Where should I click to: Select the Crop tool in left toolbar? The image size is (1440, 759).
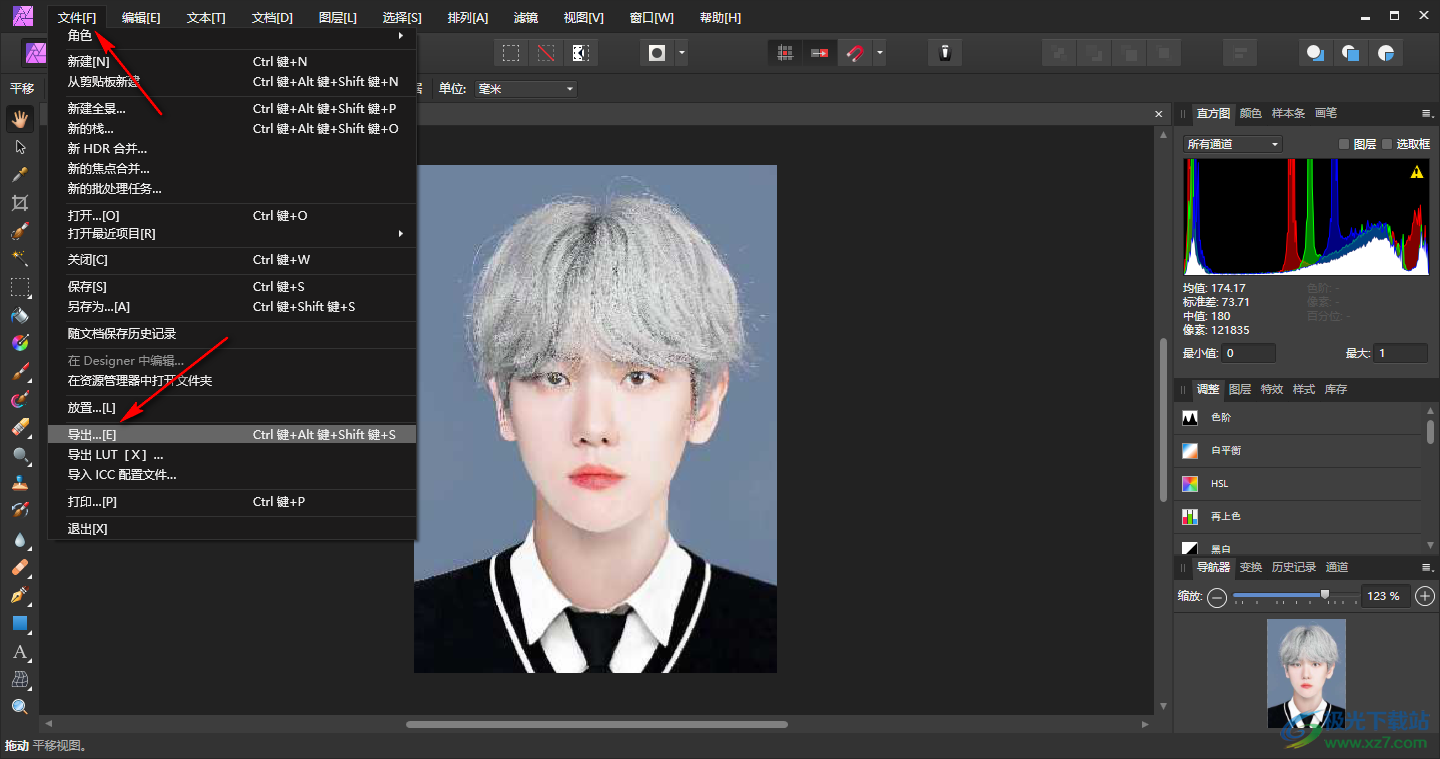pyautogui.click(x=20, y=203)
